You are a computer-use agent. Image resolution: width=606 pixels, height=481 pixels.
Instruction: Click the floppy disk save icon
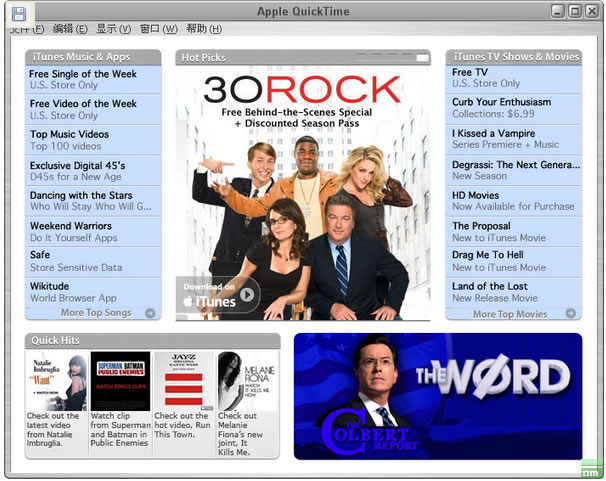(18, 14)
